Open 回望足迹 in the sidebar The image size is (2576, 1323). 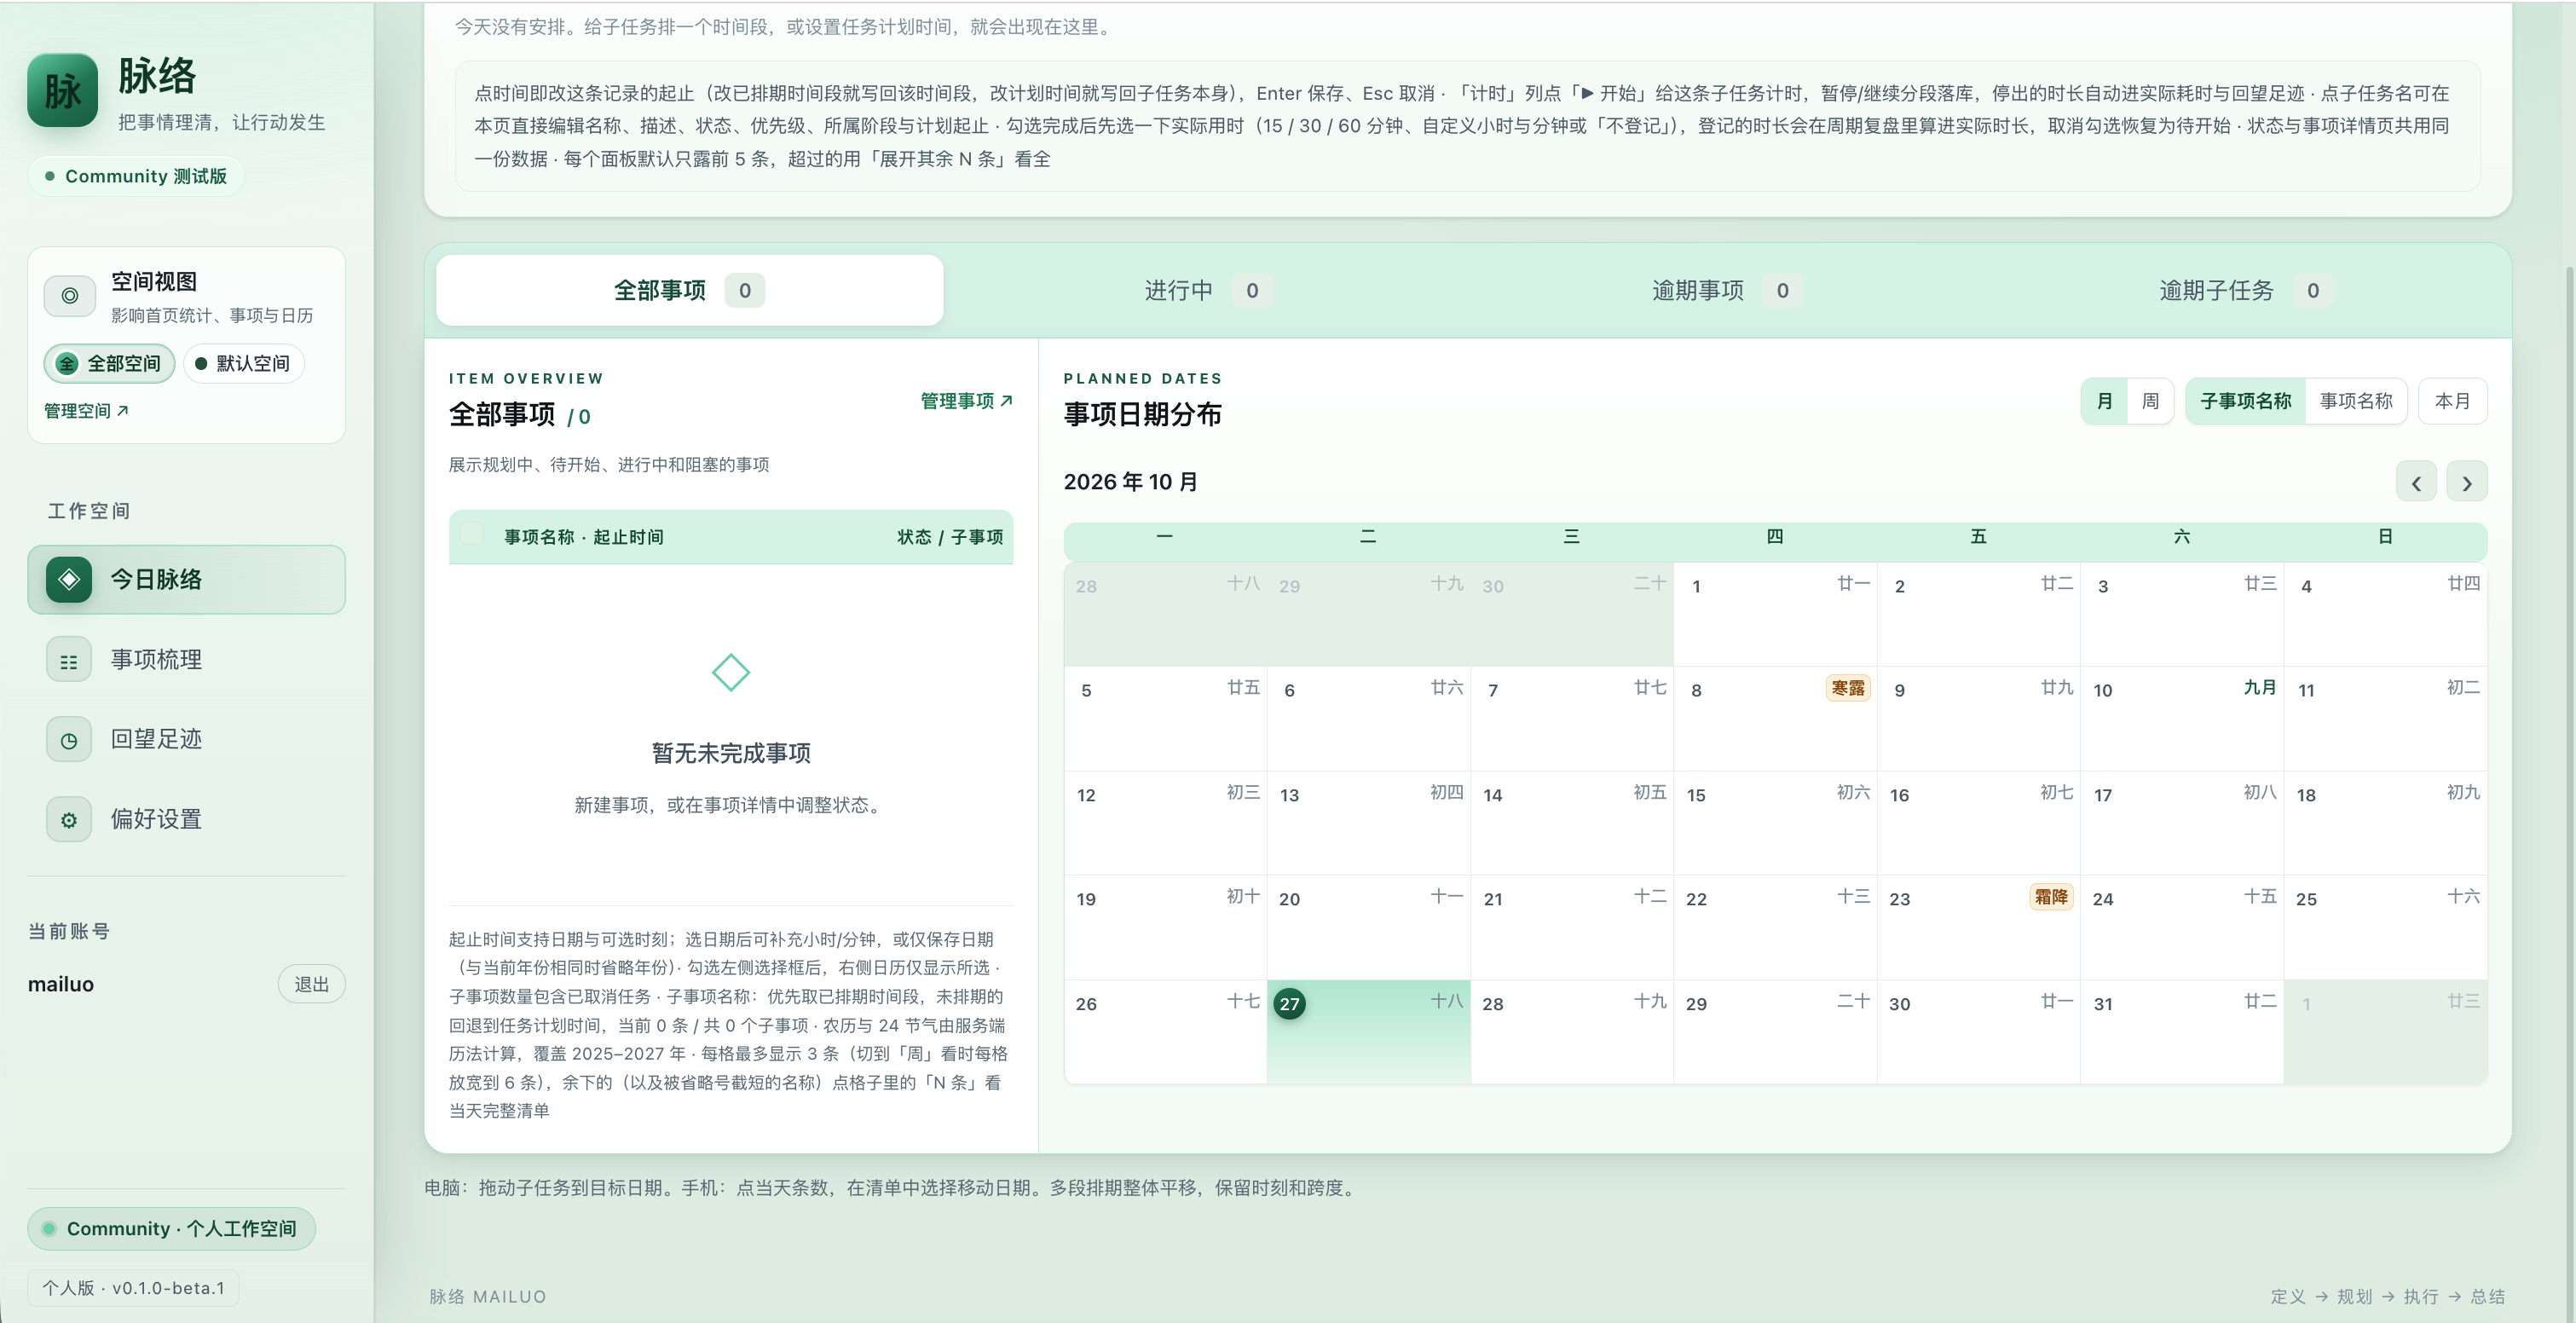click(x=187, y=740)
